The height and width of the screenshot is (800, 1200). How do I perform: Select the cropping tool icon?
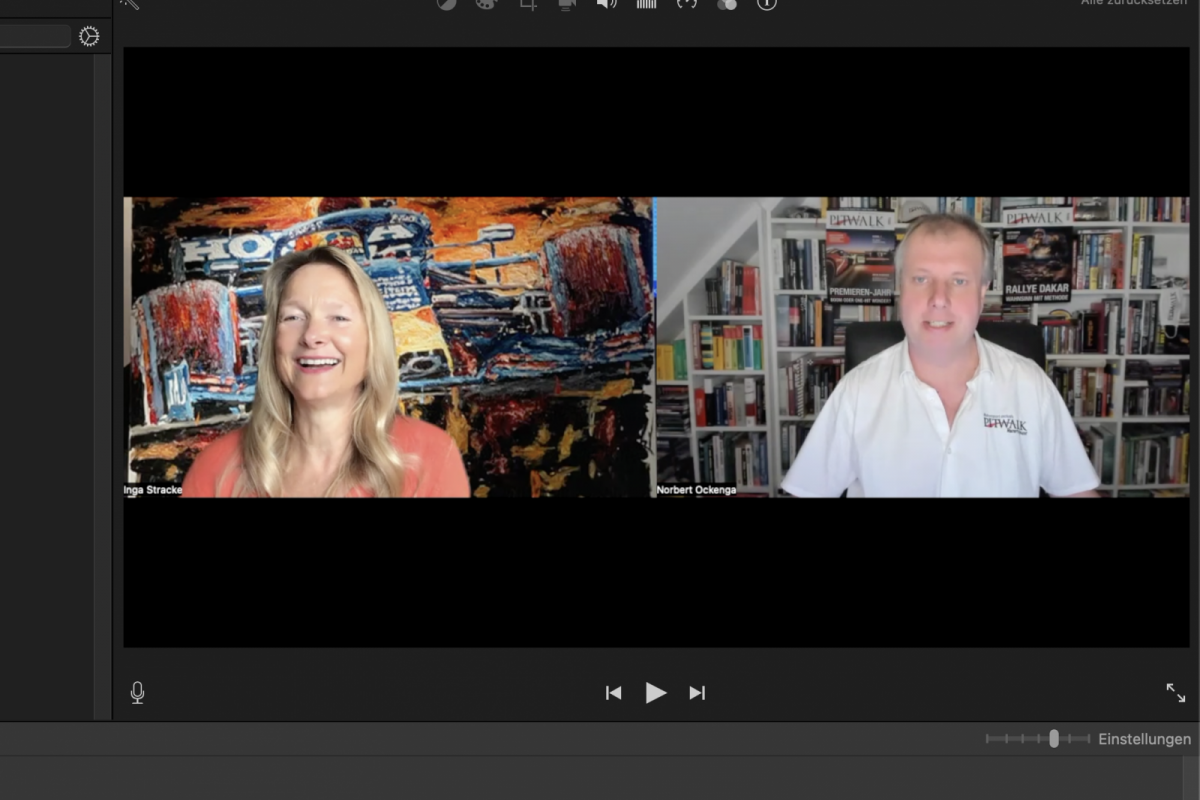pos(528,4)
